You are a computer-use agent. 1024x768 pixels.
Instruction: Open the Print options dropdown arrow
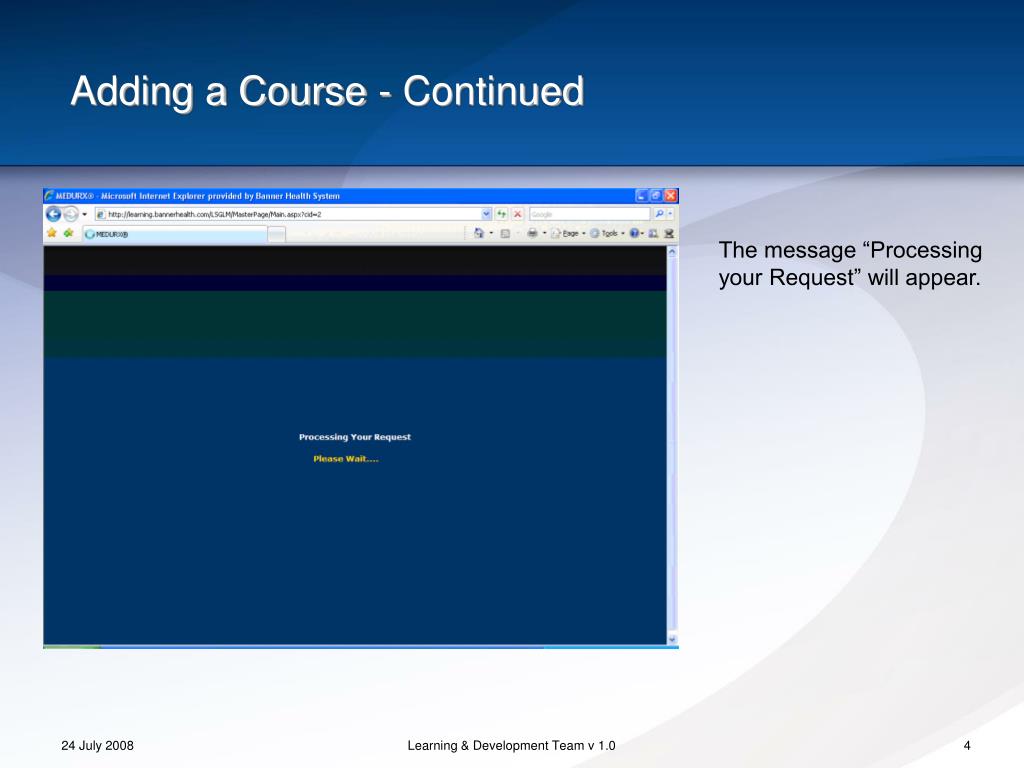click(x=545, y=233)
